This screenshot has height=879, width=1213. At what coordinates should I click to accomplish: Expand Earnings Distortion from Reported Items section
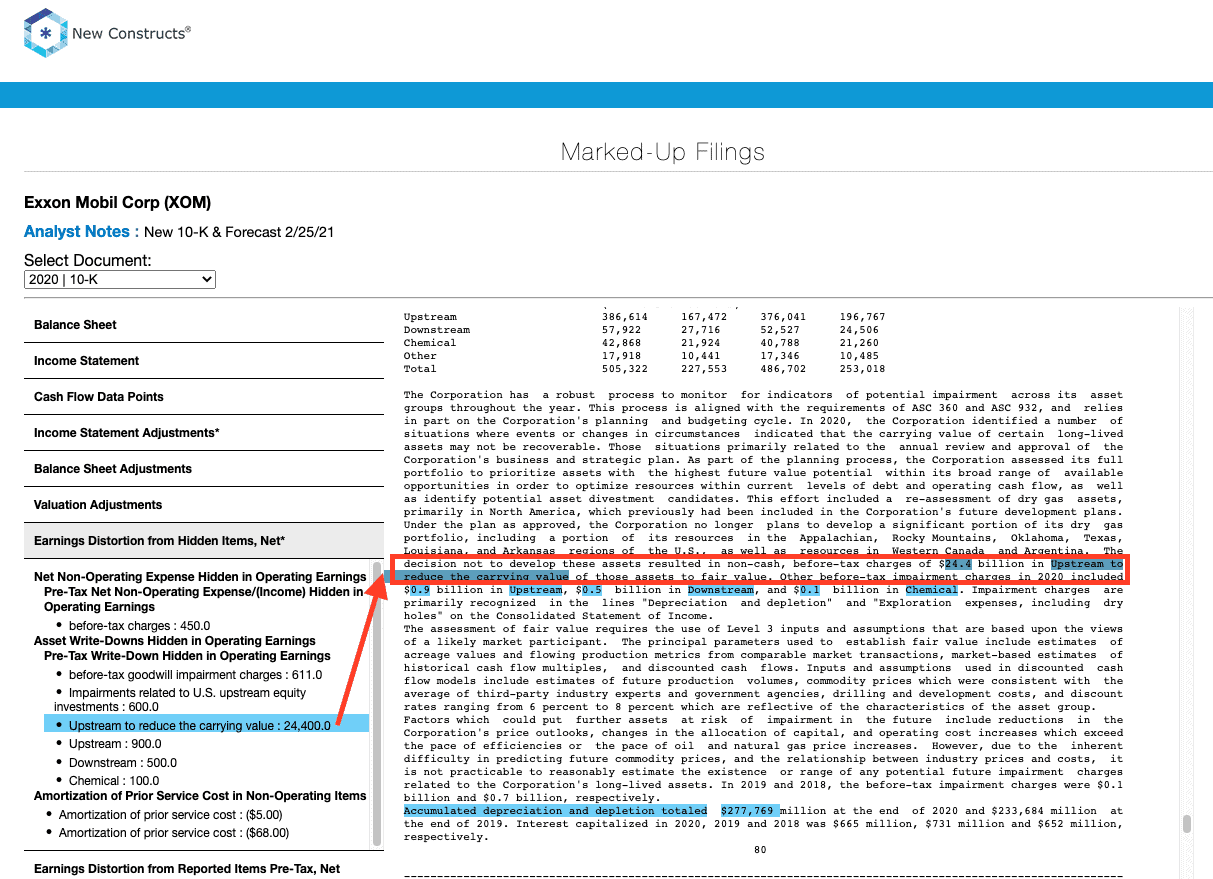(204, 869)
